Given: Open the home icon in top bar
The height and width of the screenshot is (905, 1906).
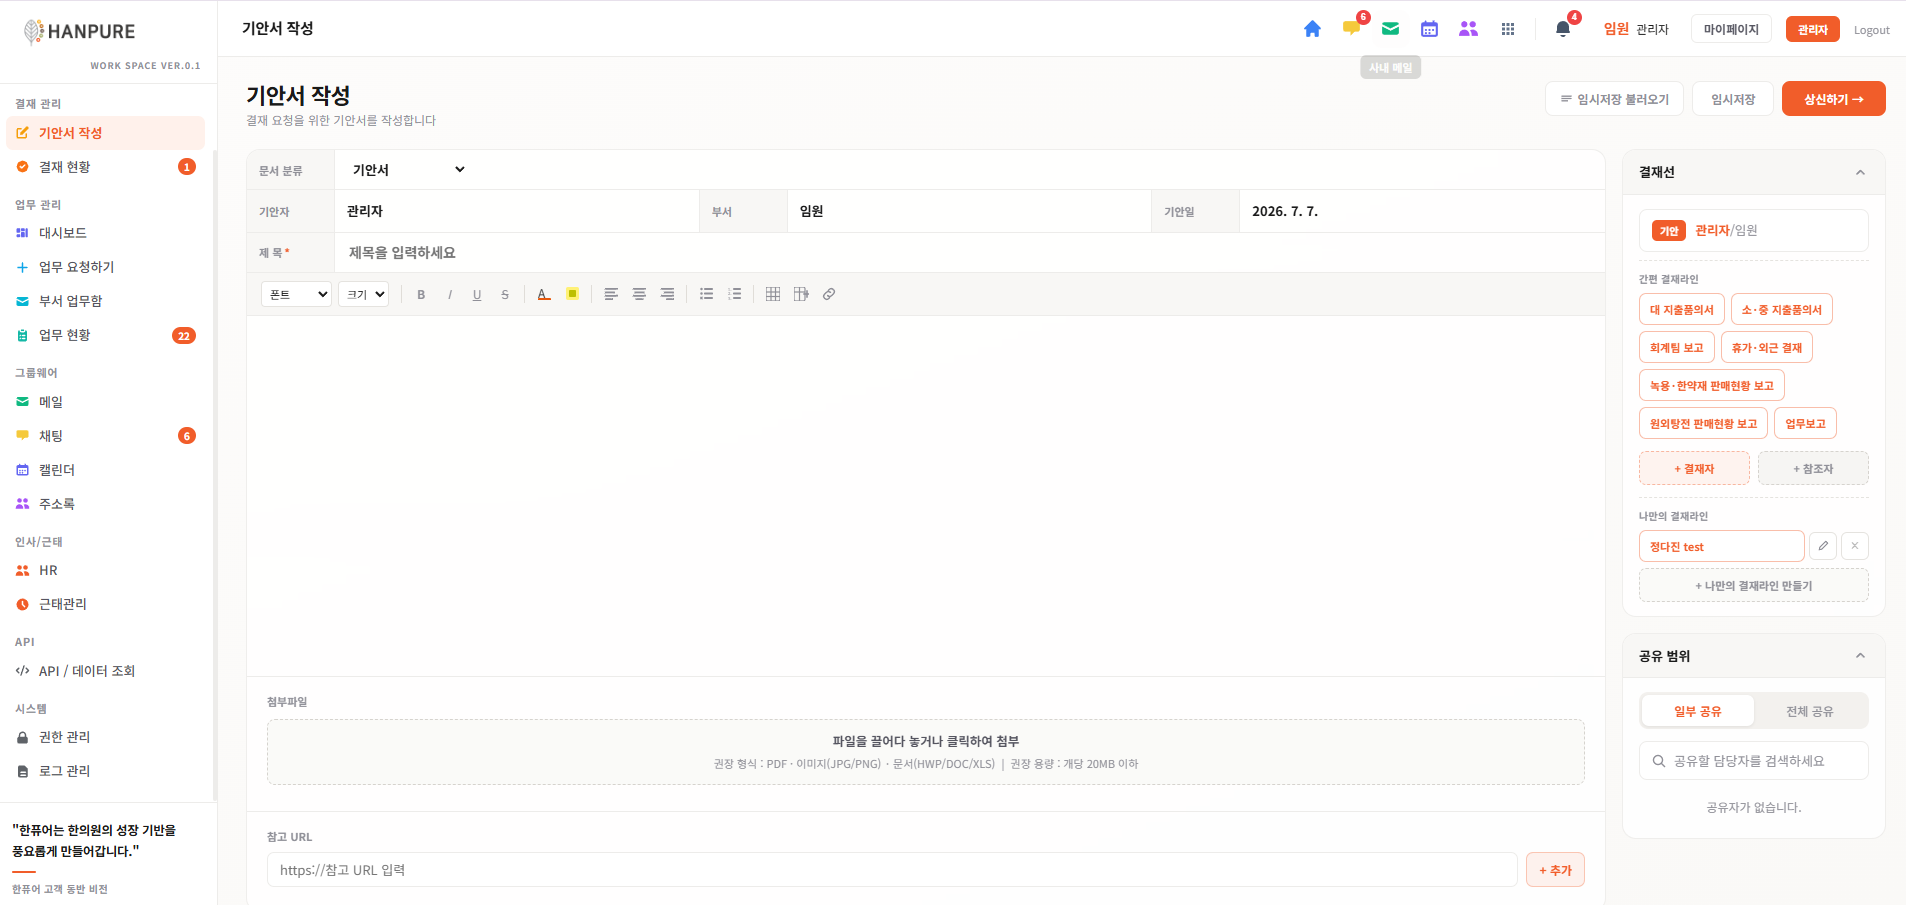Looking at the screenshot, I should 1312,29.
